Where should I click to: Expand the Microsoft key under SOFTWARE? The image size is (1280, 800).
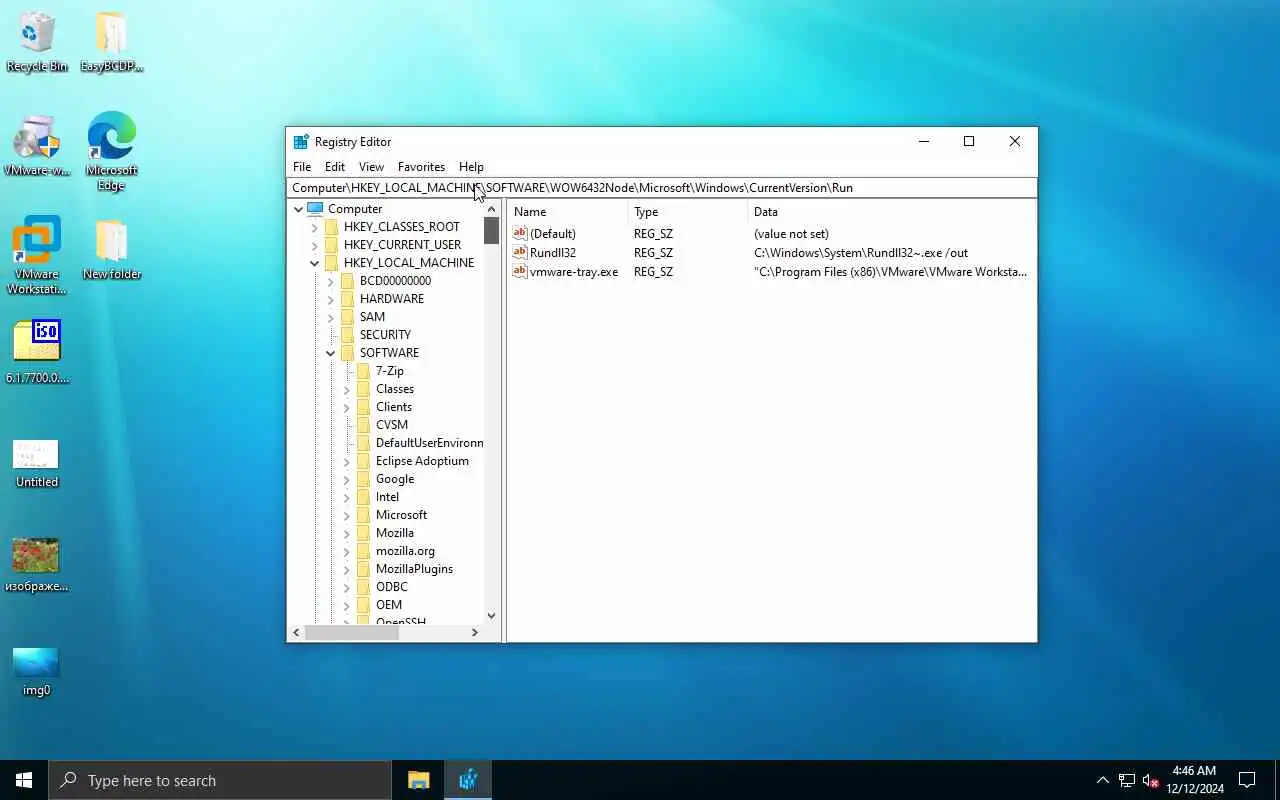pos(346,515)
